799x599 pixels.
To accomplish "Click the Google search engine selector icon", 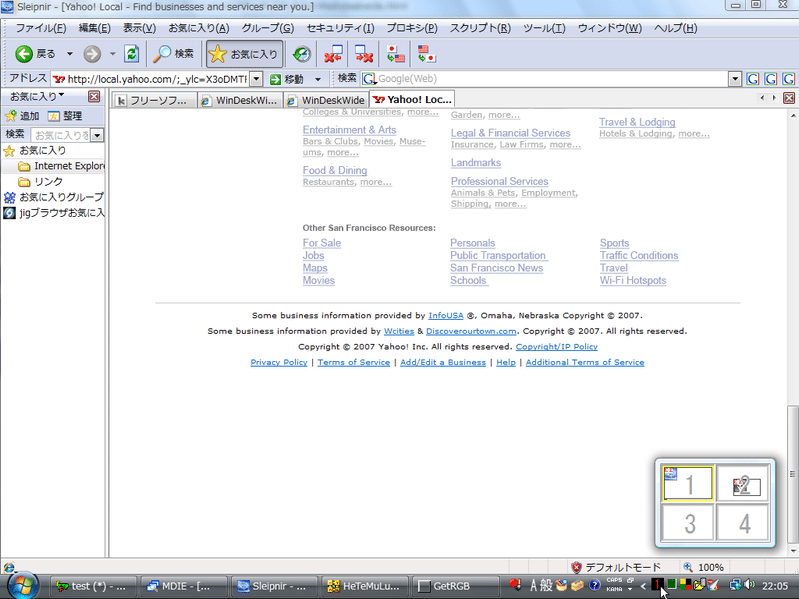I will pos(369,79).
